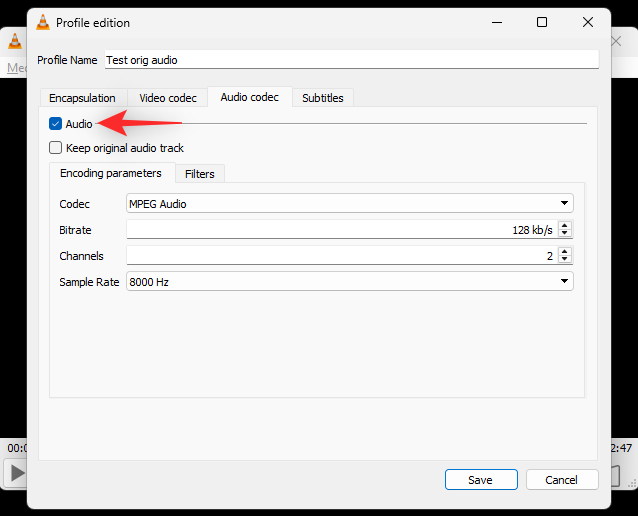The height and width of the screenshot is (516, 638).
Task: Switch to the Filters sub-tab
Action: coord(199,174)
